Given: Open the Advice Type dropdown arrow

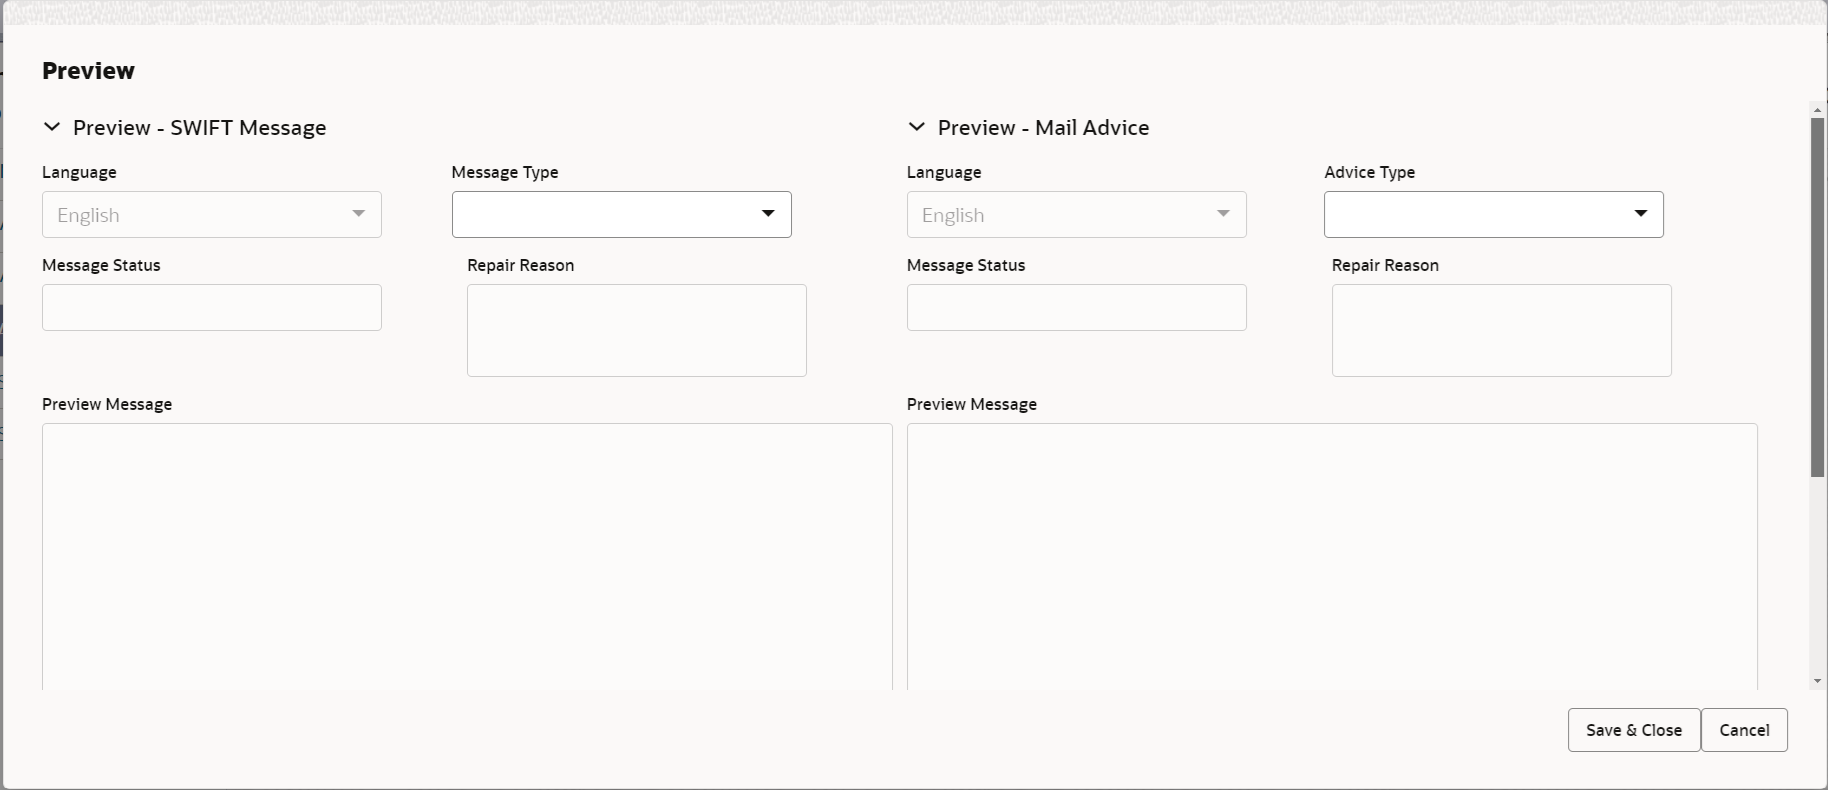Looking at the screenshot, I should coord(1640,214).
